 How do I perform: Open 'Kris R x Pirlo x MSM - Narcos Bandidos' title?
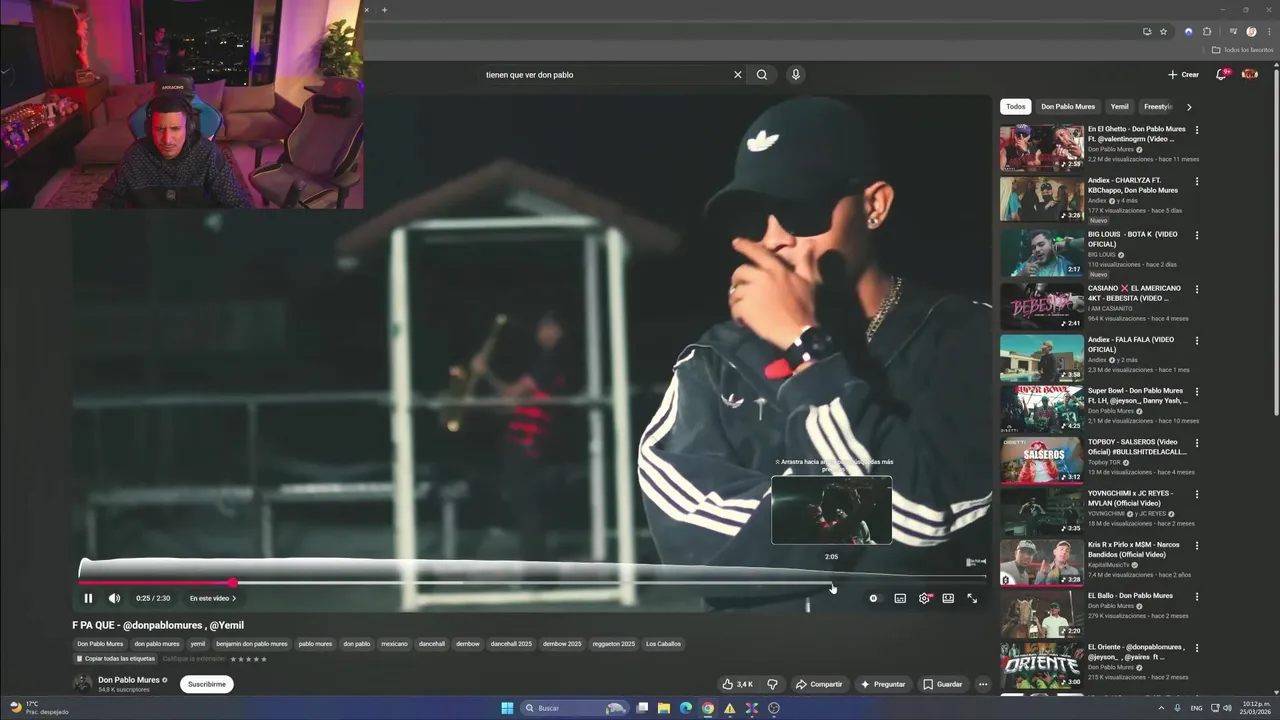coord(1133,549)
